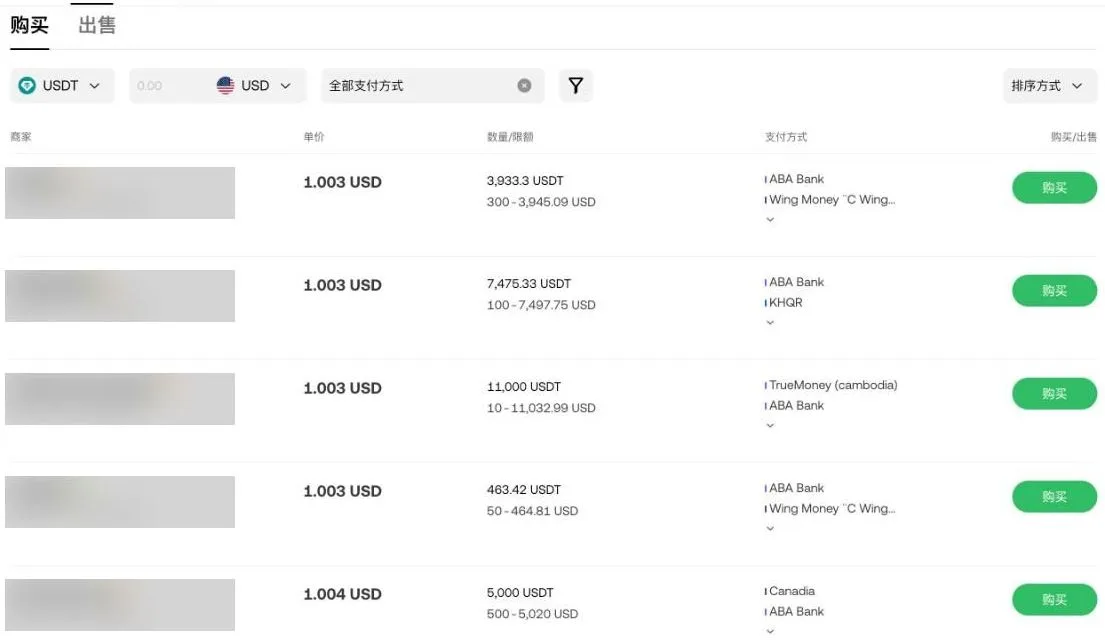
Task: Buy the 5,000 USDT offer
Action: 1054,599
